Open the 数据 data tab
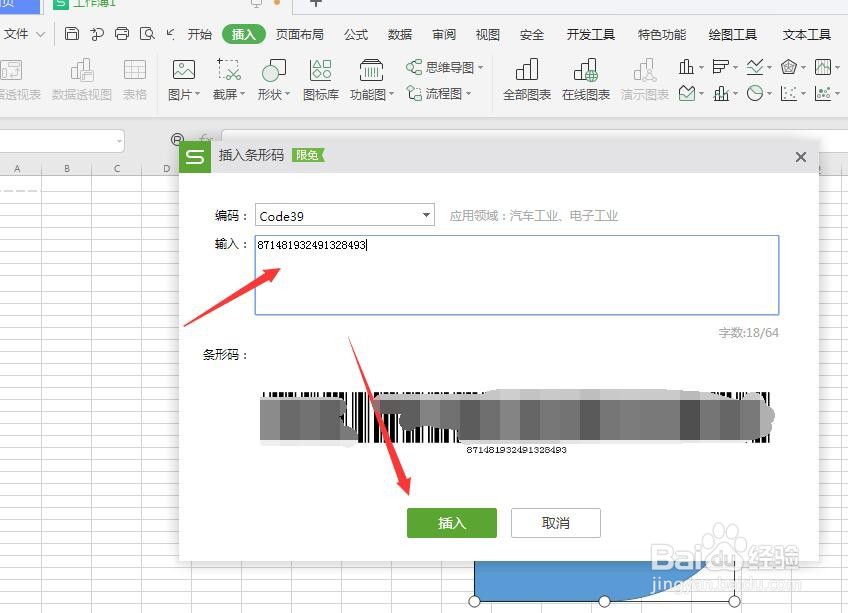Viewport: 848px width, 613px height. 400,34
